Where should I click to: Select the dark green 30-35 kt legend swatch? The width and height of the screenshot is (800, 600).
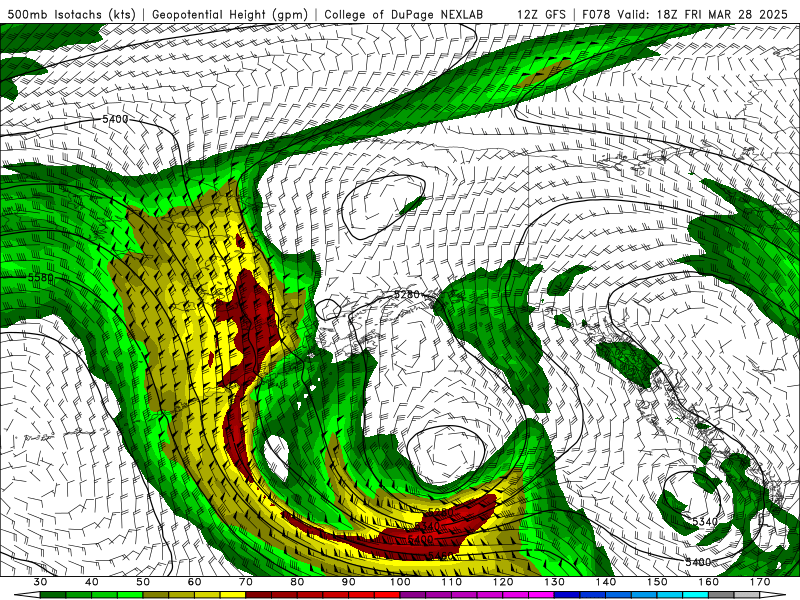pos(53,595)
